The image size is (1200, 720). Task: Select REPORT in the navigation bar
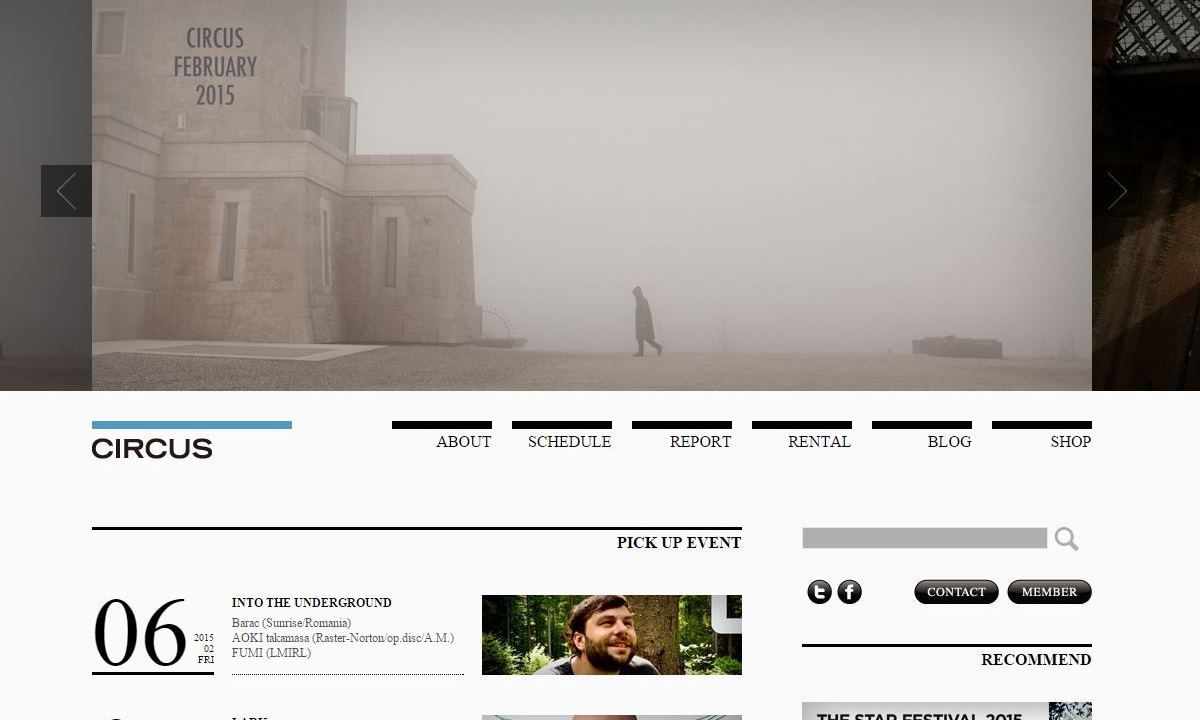700,441
